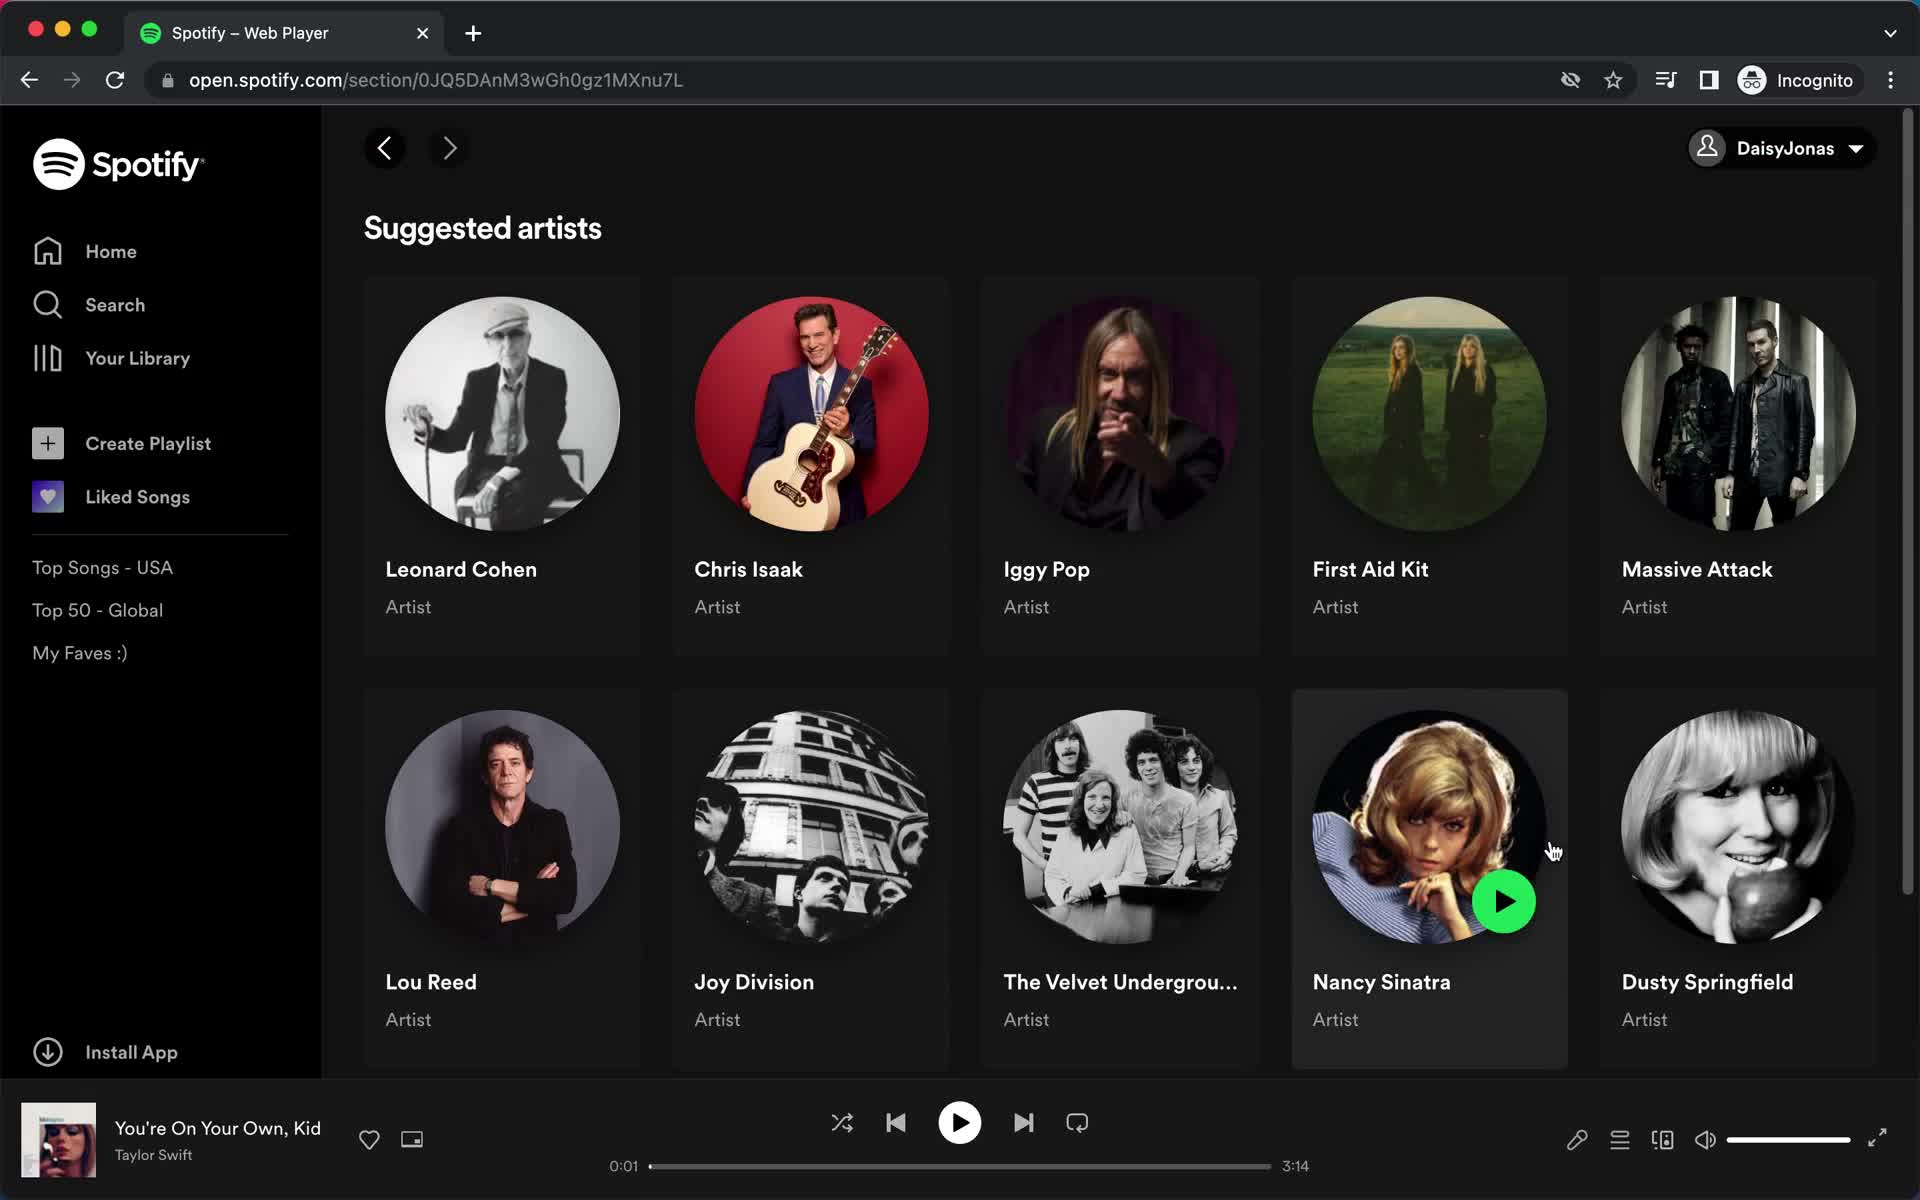Close the Spotify – Web Player tab
Viewport: 1920px width, 1200px height.
click(x=422, y=33)
